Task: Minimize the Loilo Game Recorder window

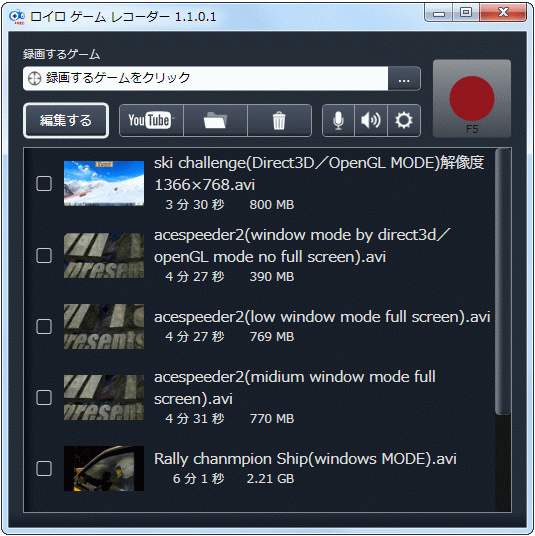Action: [x=439, y=13]
